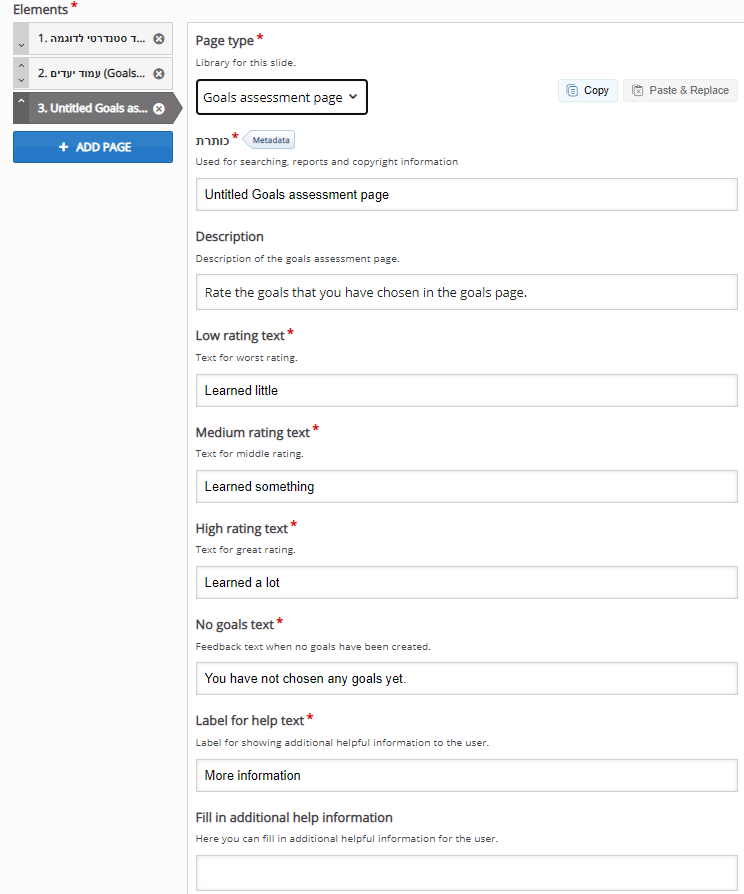Remove page 2 (Goals) with its X icon
The width and height of the screenshot is (744, 894).
(158, 73)
